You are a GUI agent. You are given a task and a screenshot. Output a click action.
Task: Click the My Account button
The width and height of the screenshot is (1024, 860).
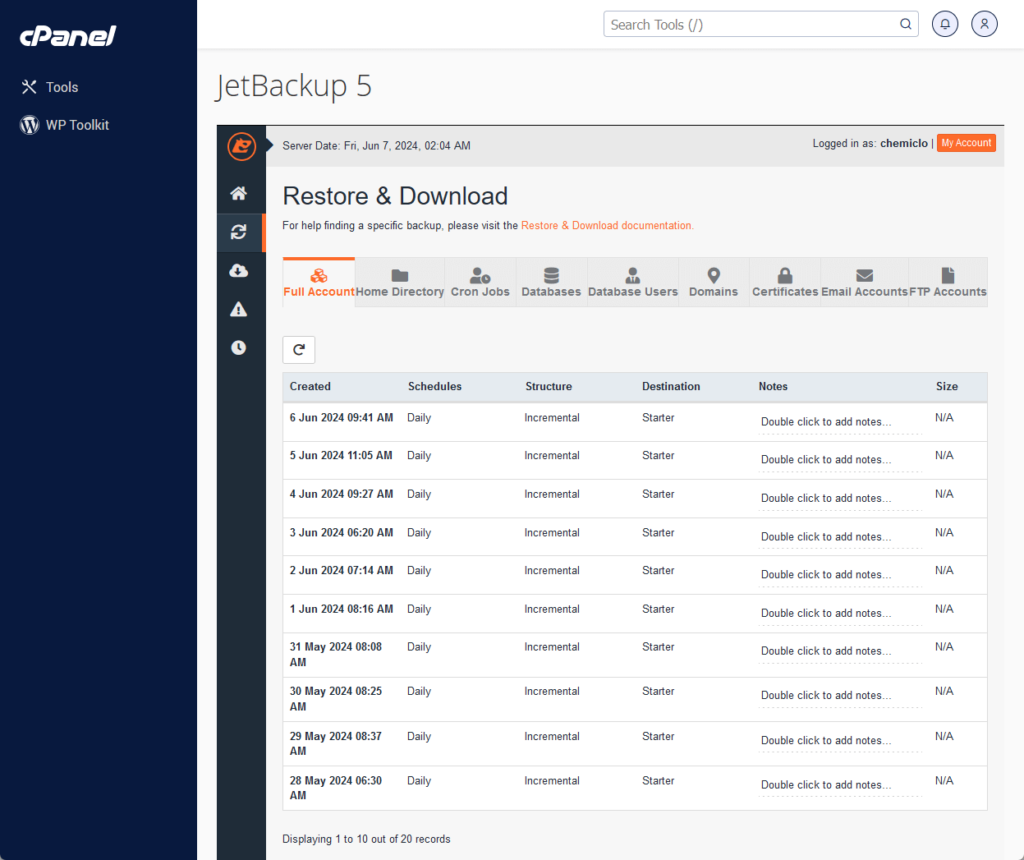tap(966, 143)
